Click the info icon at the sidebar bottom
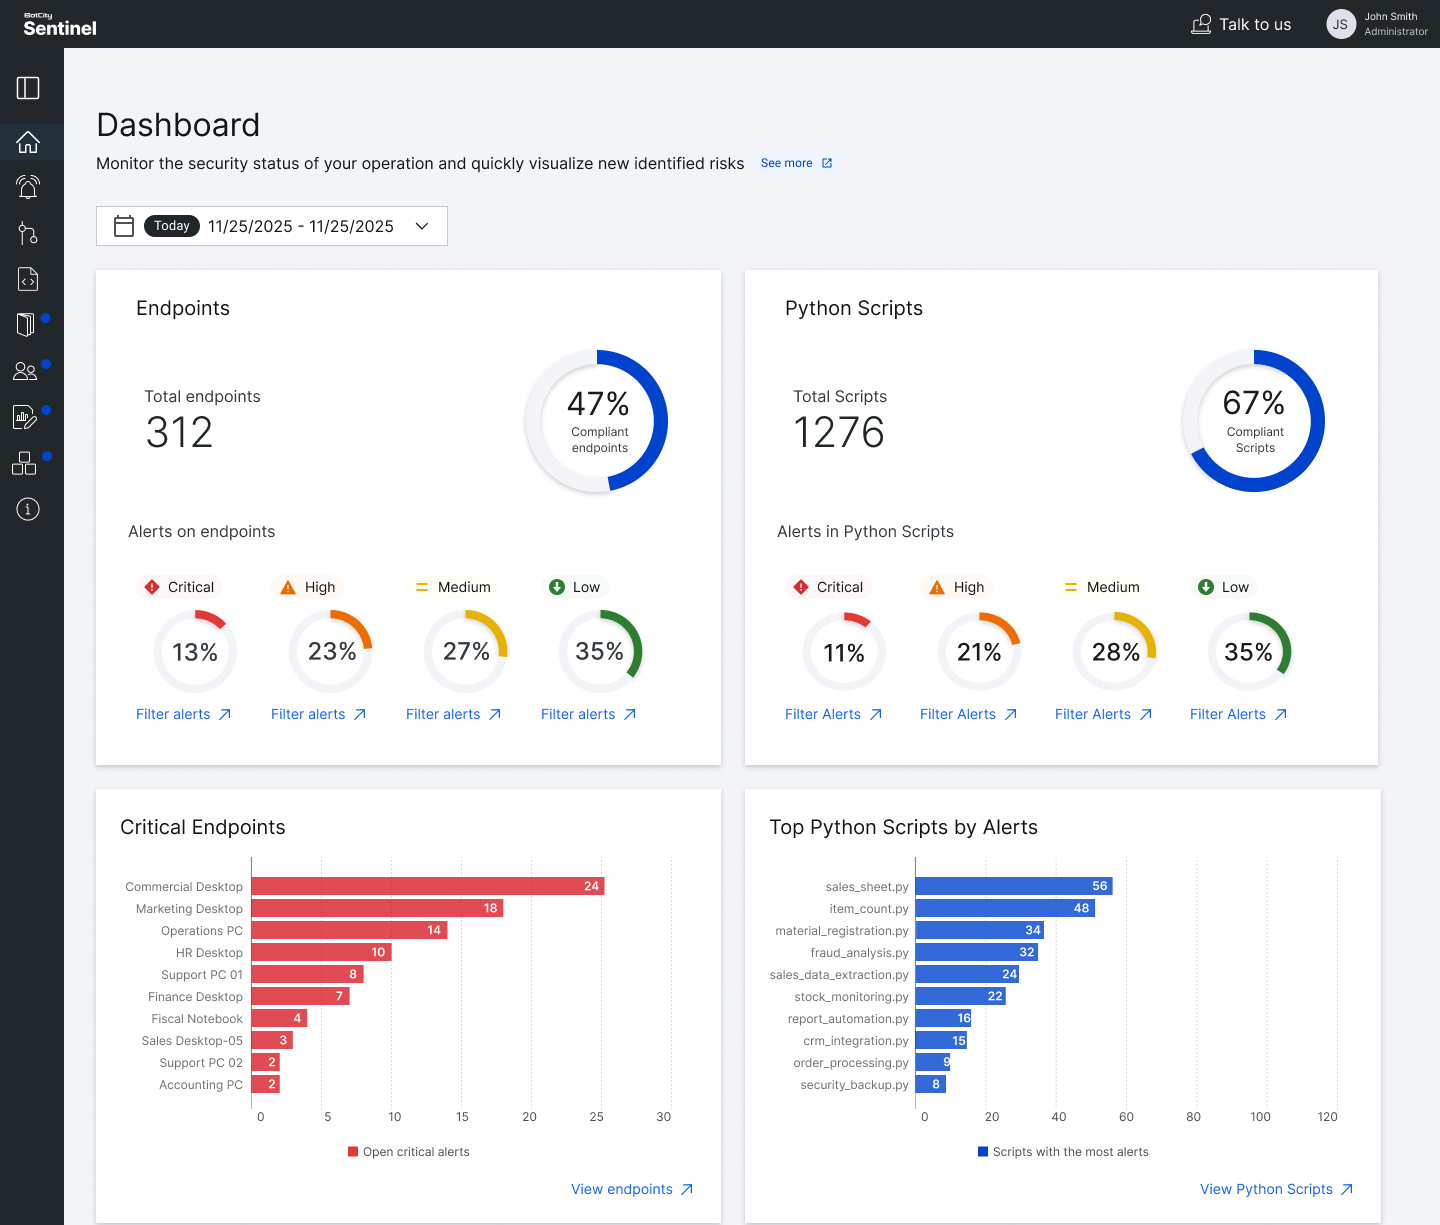Viewport: 1440px width, 1225px height. pyautogui.click(x=28, y=509)
